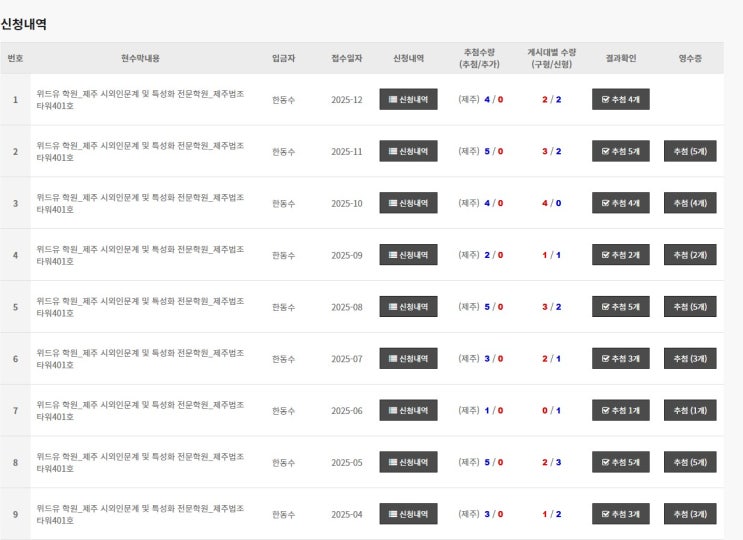Open receipt 추첨 (3개) for 2025-04

pyautogui.click(x=690, y=514)
